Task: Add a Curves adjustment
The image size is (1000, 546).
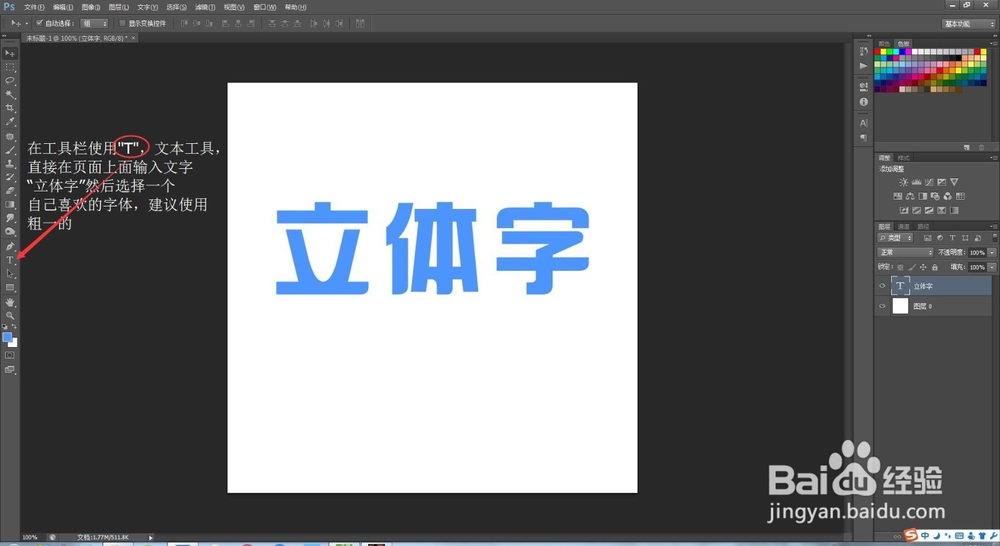Action: (x=929, y=182)
